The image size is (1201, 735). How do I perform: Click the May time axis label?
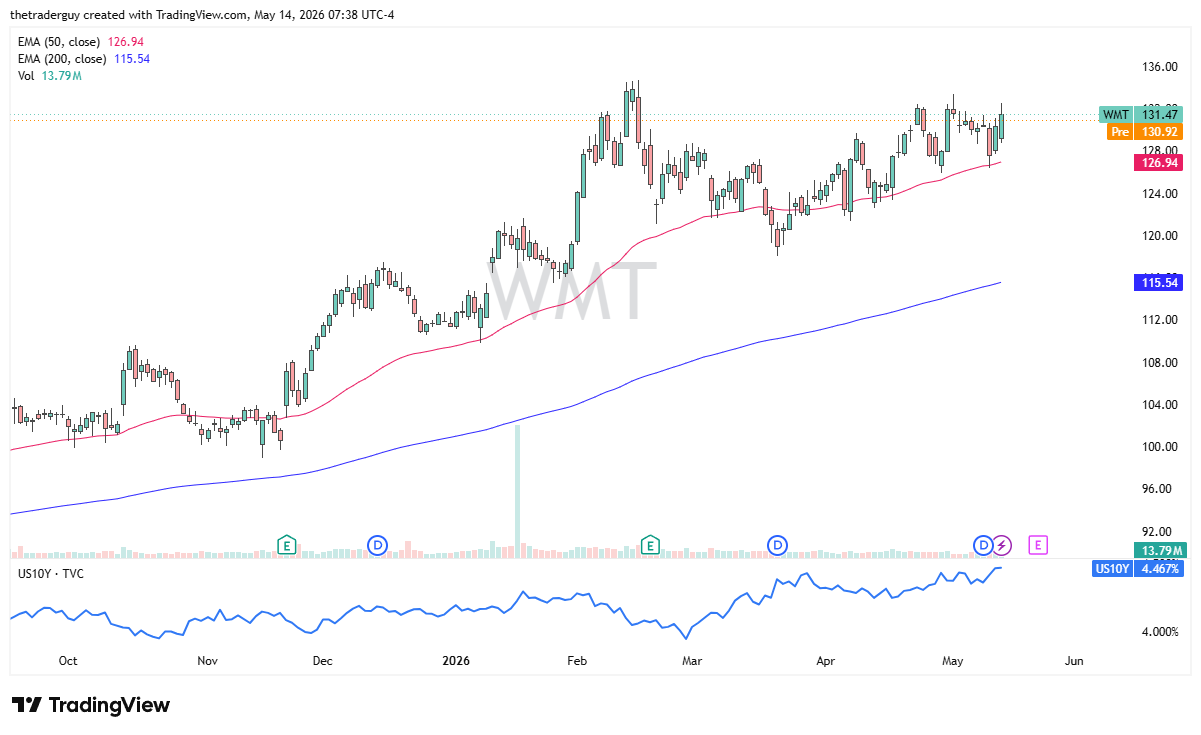click(952, 661)
